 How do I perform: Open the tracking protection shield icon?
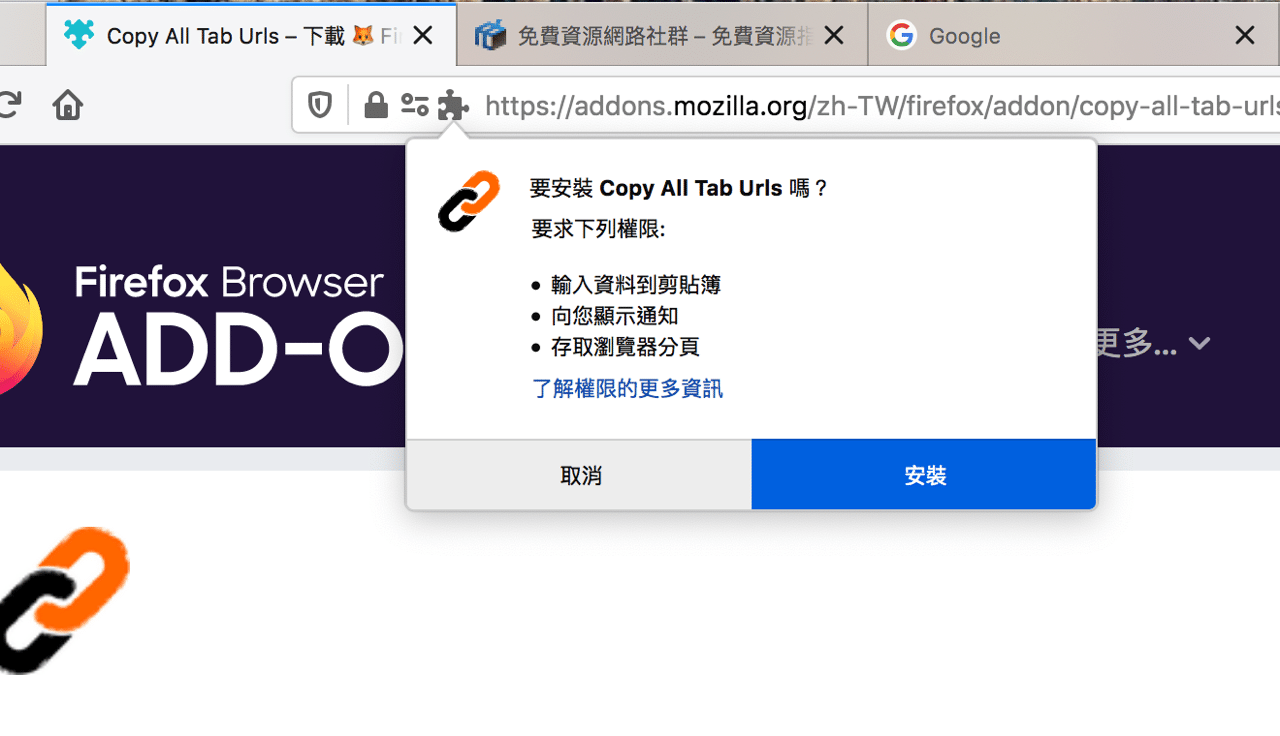(x=319, y=104)
